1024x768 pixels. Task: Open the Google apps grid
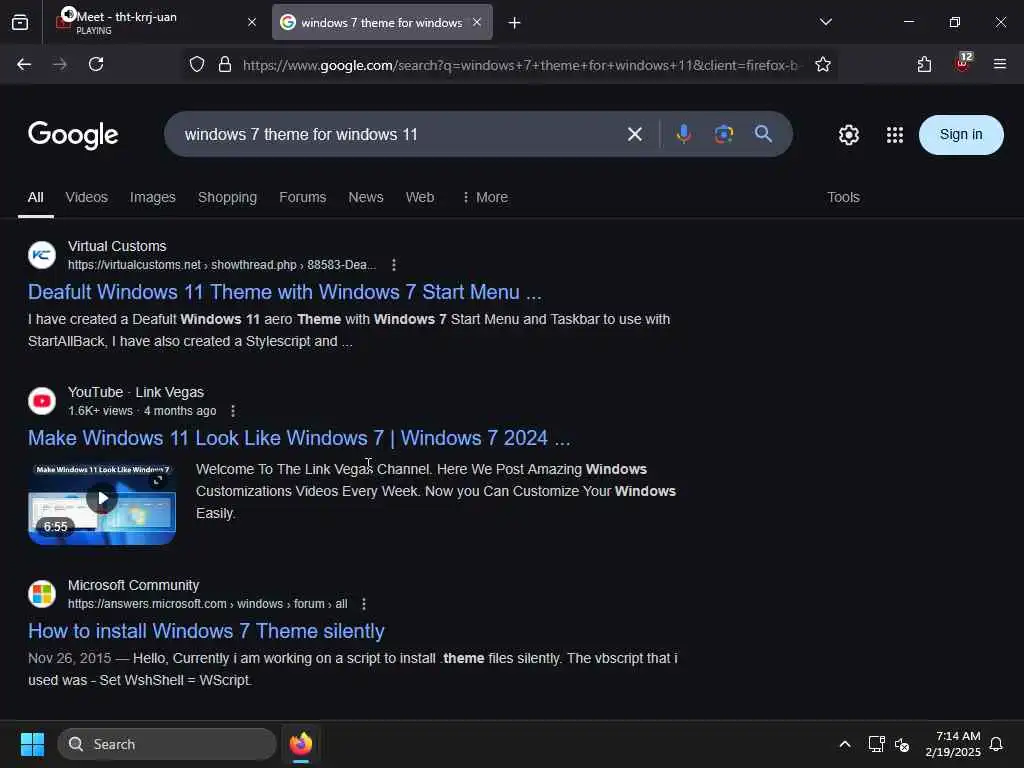point(895,135)
